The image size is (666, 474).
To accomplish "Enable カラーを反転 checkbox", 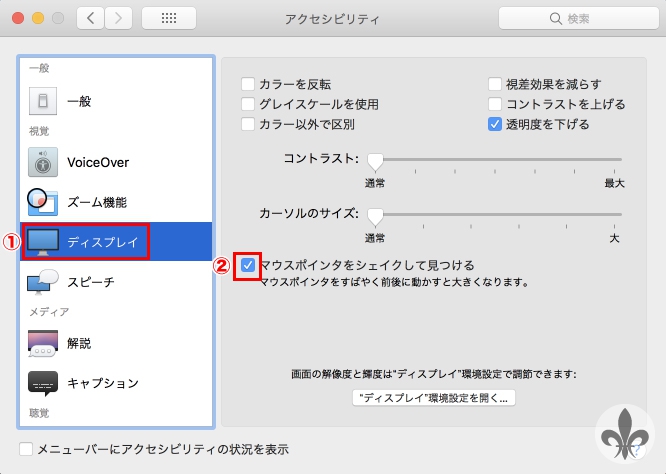I will (x=248, y=84).
